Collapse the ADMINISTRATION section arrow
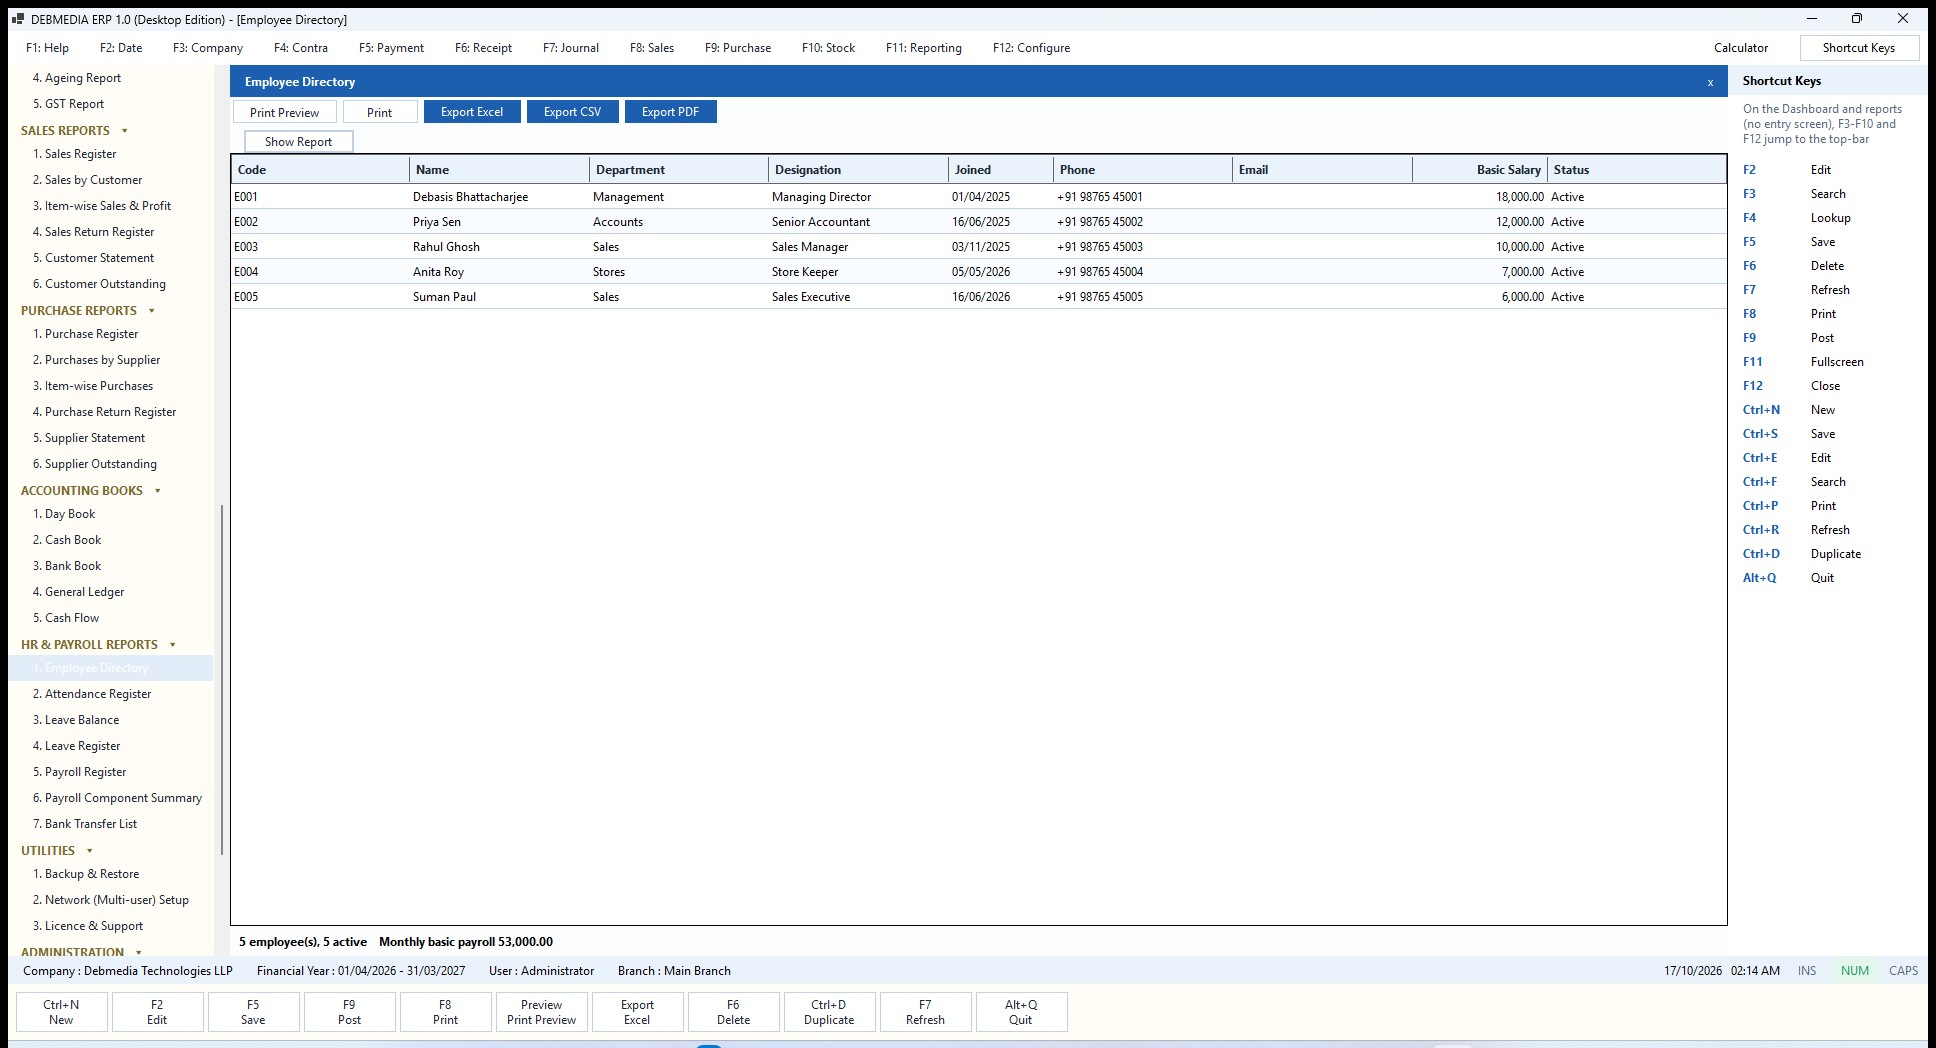Screen dimensions: 1936x1048 [x=139, y=952]
